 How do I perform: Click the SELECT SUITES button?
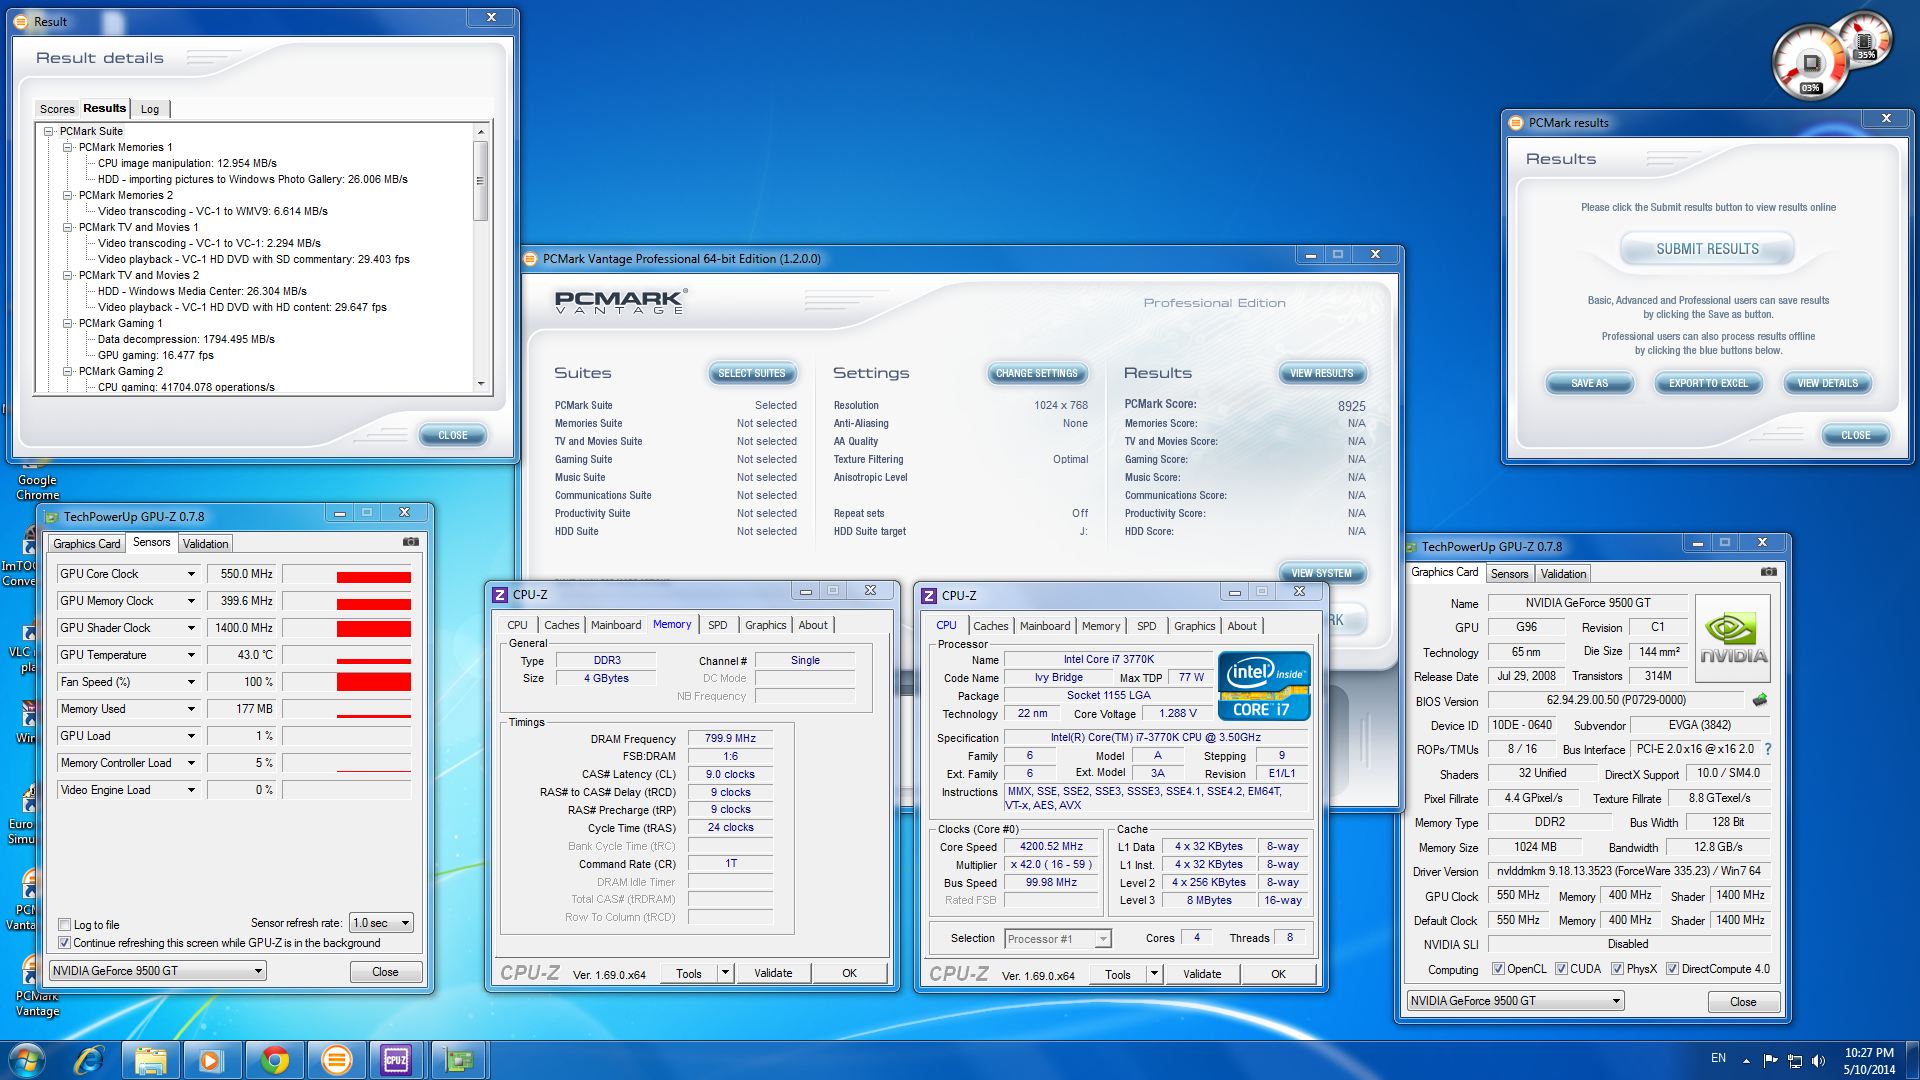tap(752, 373)
